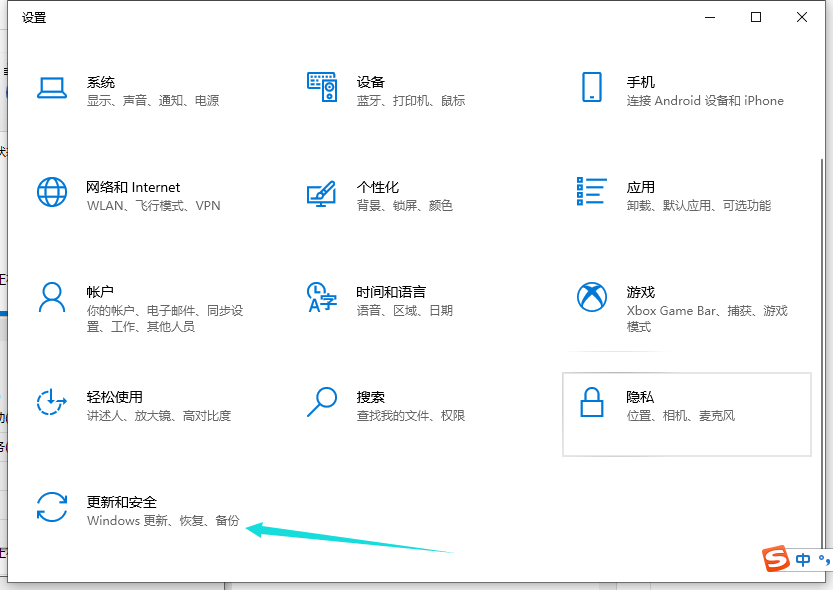Maximize the 设置 window
The height and width of the screenshot is (590, 833).
[x=756, y=18]
